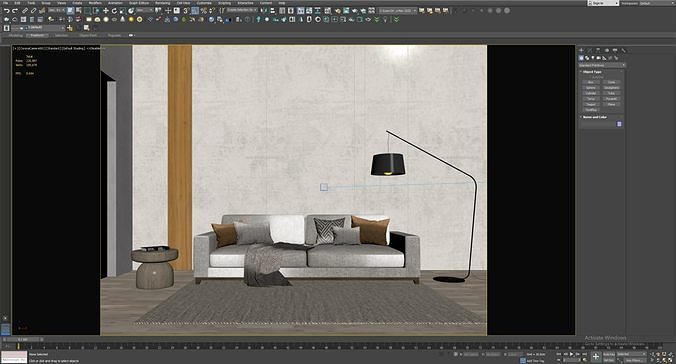Toggle Window/Crossing selection mode
Image resolution: width=676 pixels, height=364 pixels.
point(96,10)
